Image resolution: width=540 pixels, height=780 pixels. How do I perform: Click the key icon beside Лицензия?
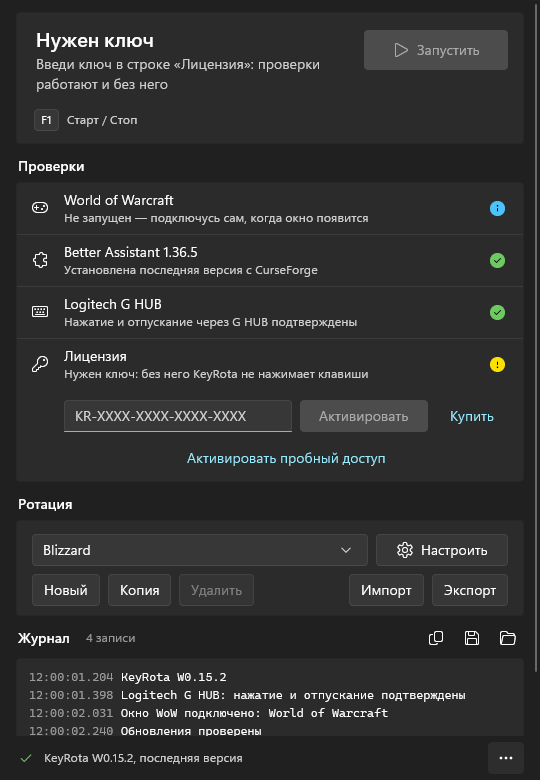coord(40,365)
